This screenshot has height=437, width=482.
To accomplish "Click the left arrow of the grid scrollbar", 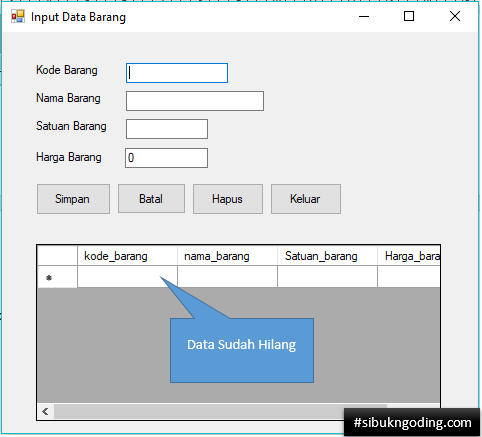I will 46,412.
